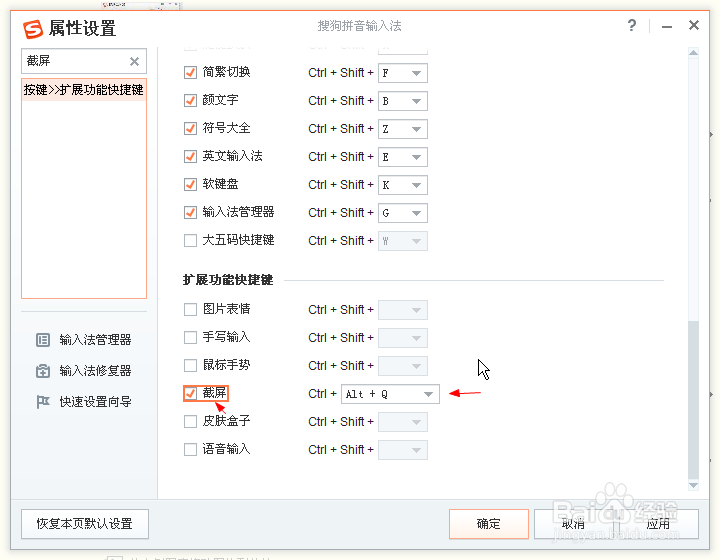This screenshot has height=560, width=720.
Task: Confirm settings with 确定 button
Action: click(489, 524)
